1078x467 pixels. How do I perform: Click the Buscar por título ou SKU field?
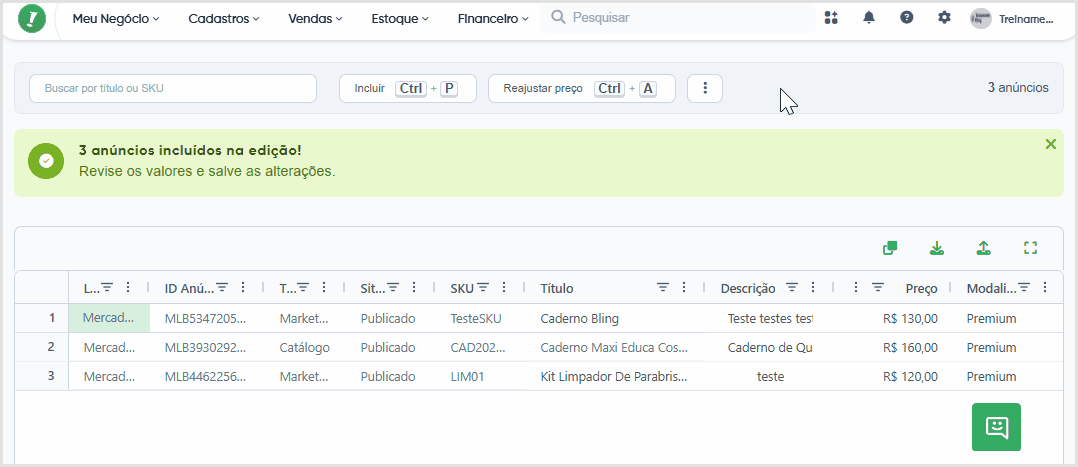coord(173,88)
